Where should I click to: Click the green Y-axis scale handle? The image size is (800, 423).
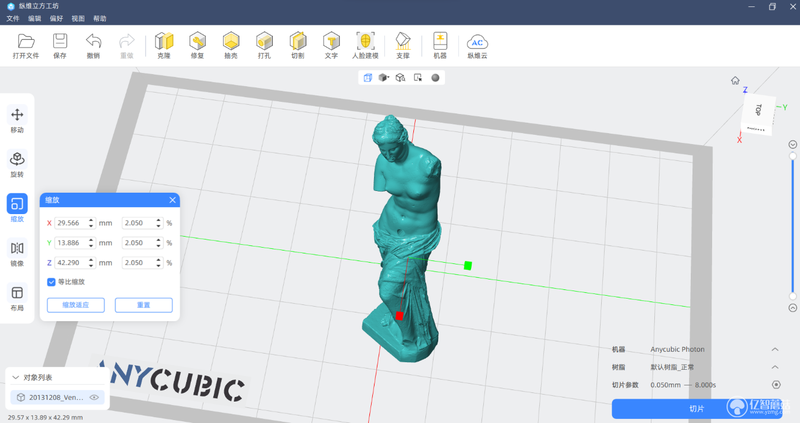pos(468,265)
